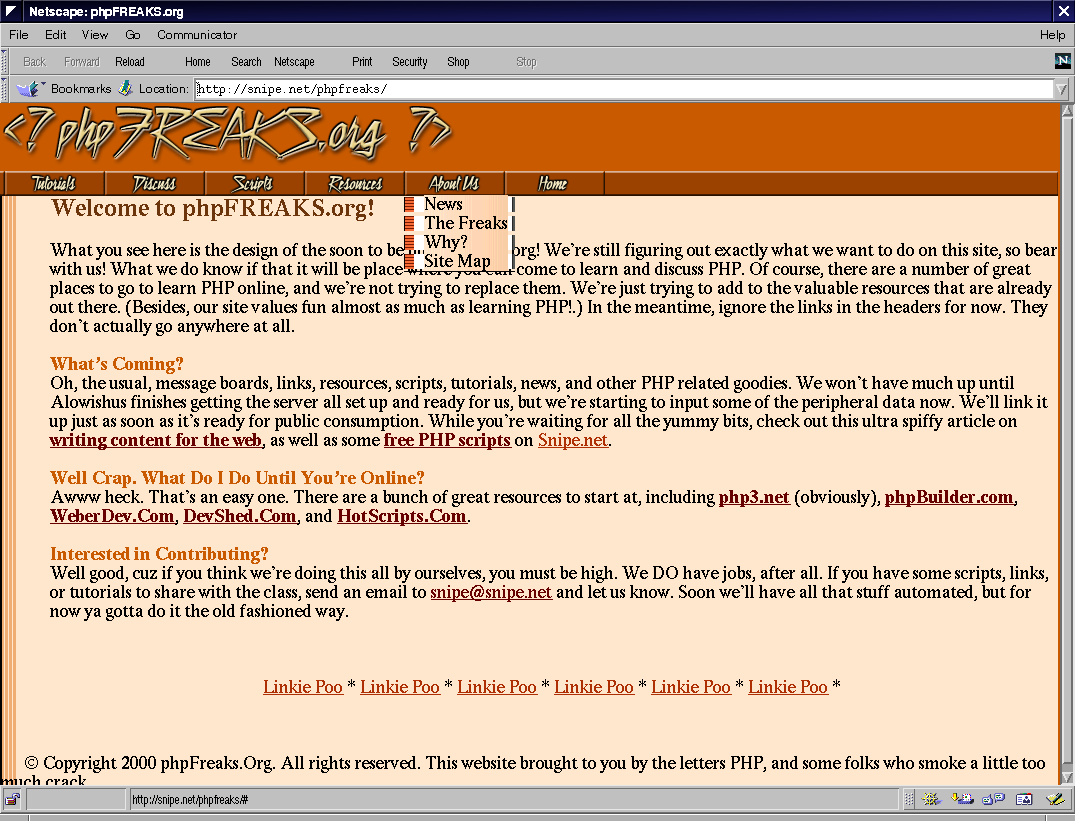Screen dimensions: 1075x821
Task: Click the Security toolbar button
Action: tap(409, 62)
